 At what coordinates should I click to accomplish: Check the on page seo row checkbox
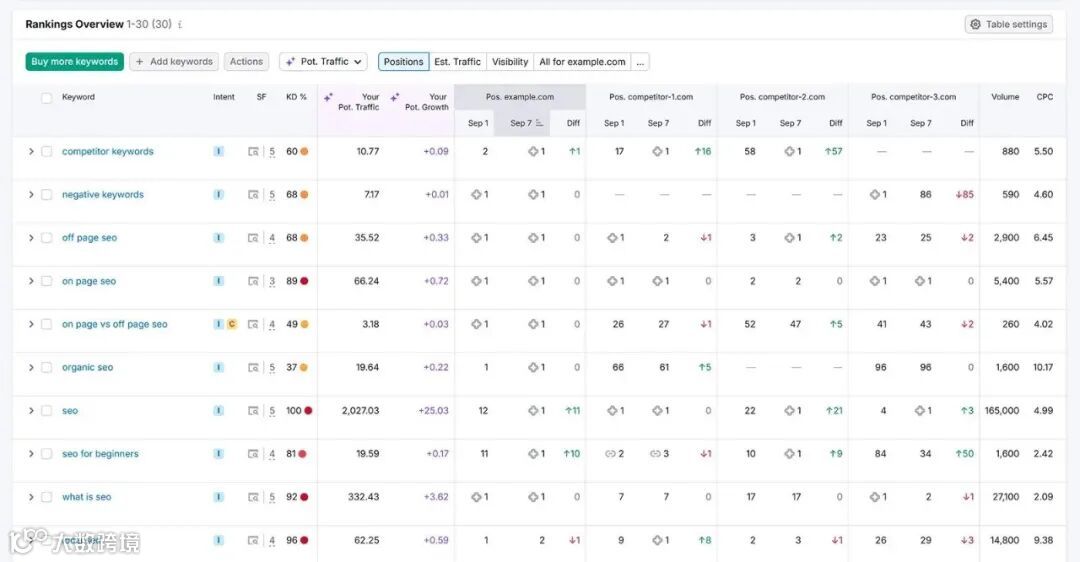coord(46,281)
